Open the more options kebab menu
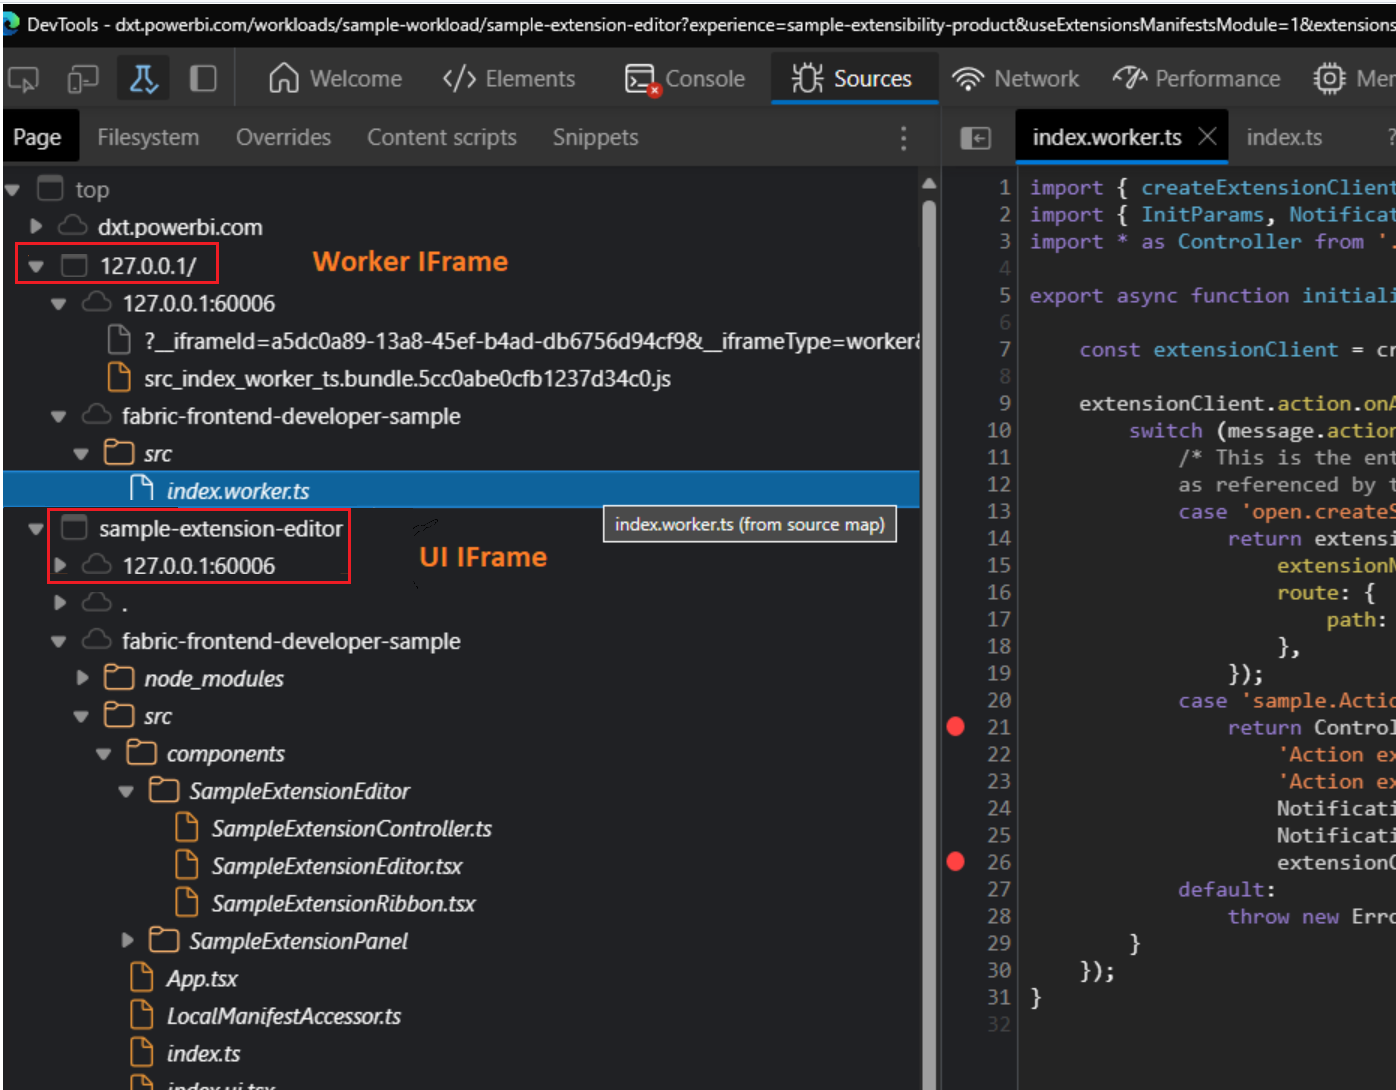 pos(903,138)
